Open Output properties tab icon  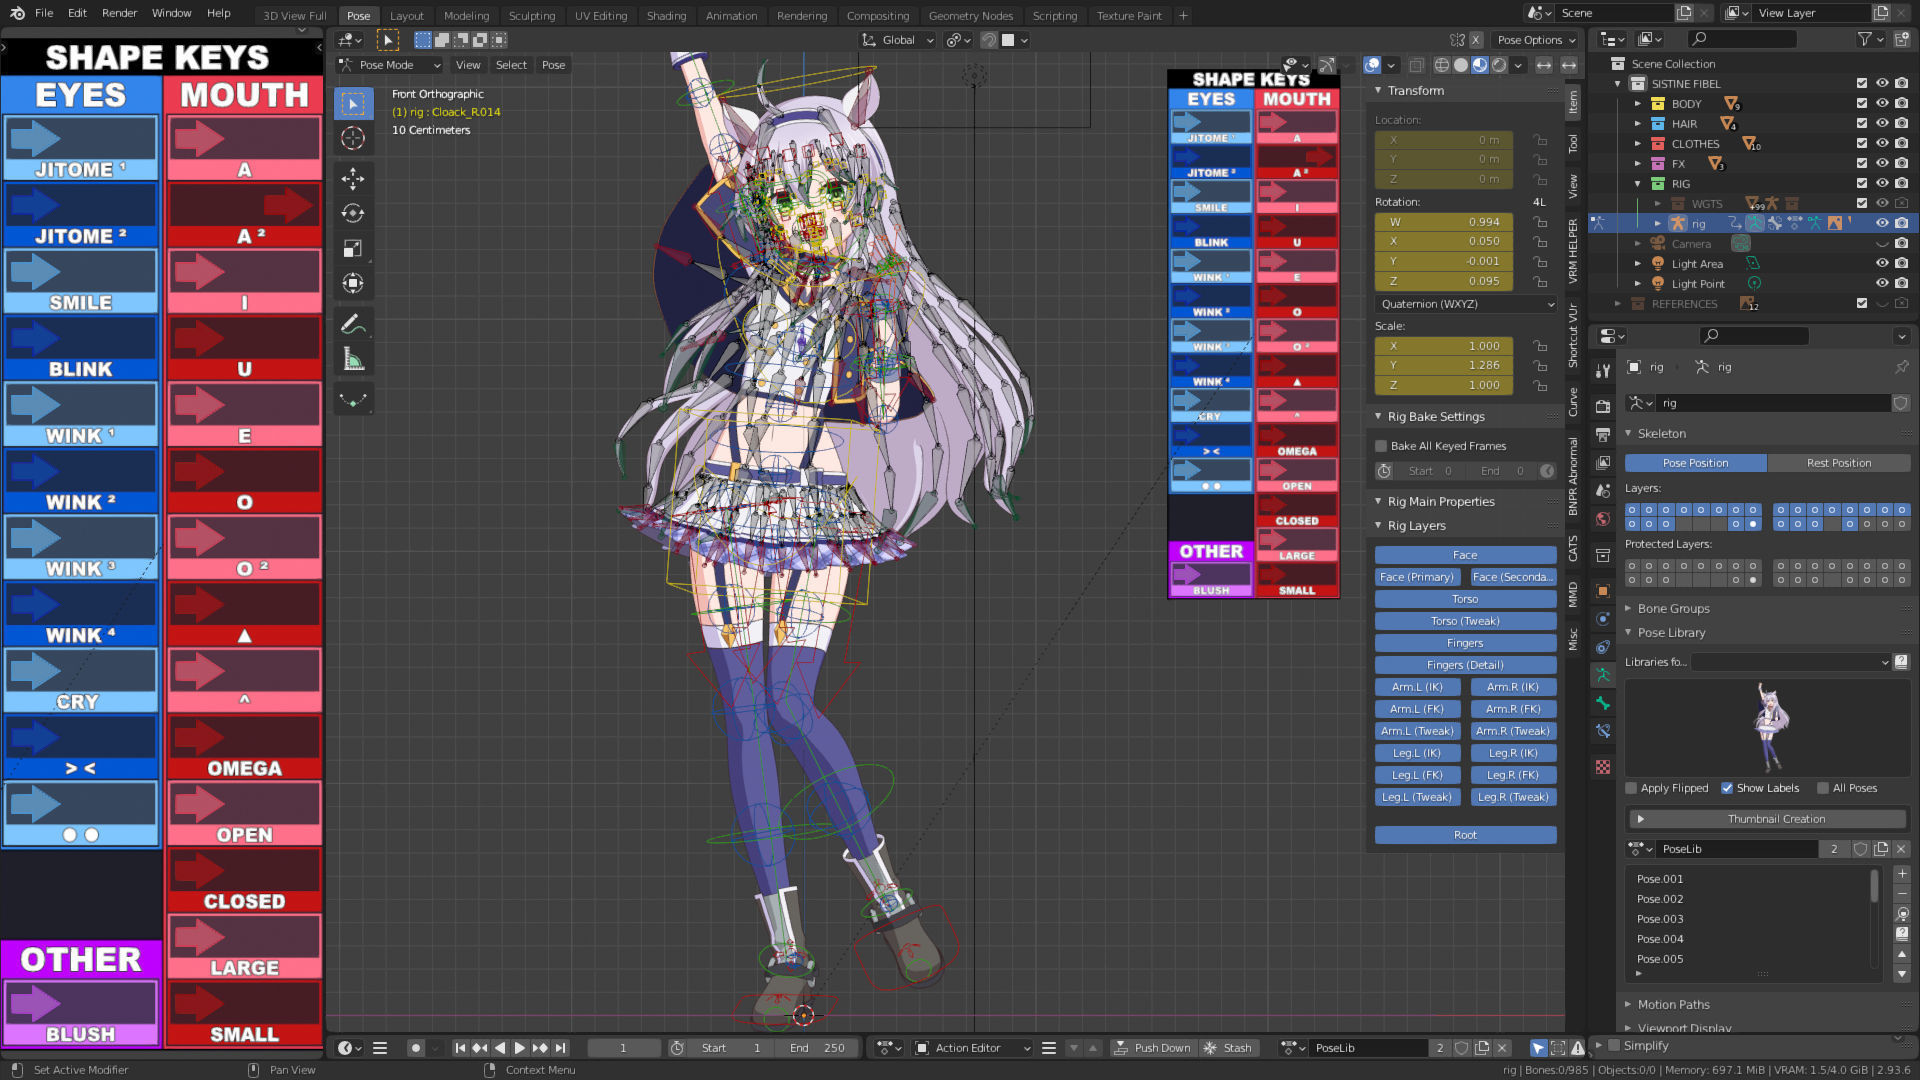(1603, 434)
